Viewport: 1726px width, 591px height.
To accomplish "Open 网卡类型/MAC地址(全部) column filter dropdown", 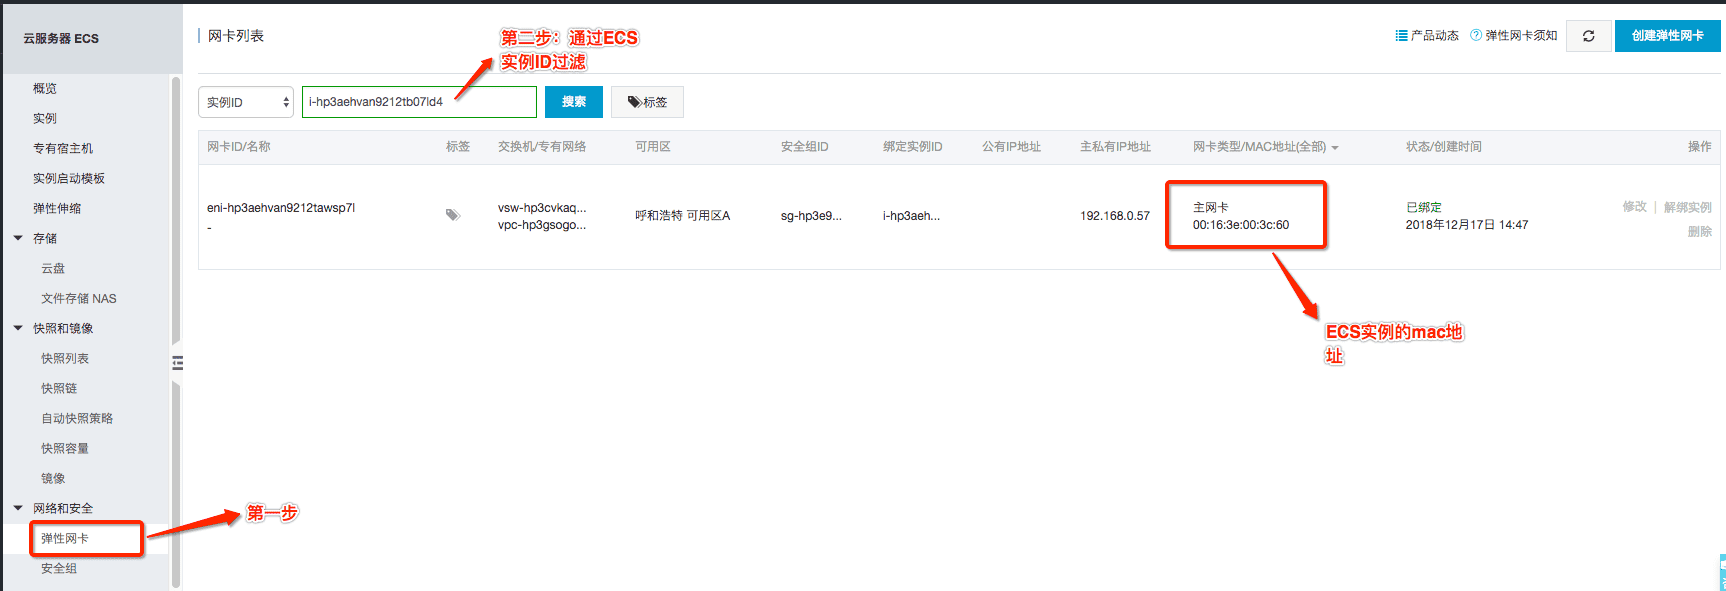I will click(1265, 147).
